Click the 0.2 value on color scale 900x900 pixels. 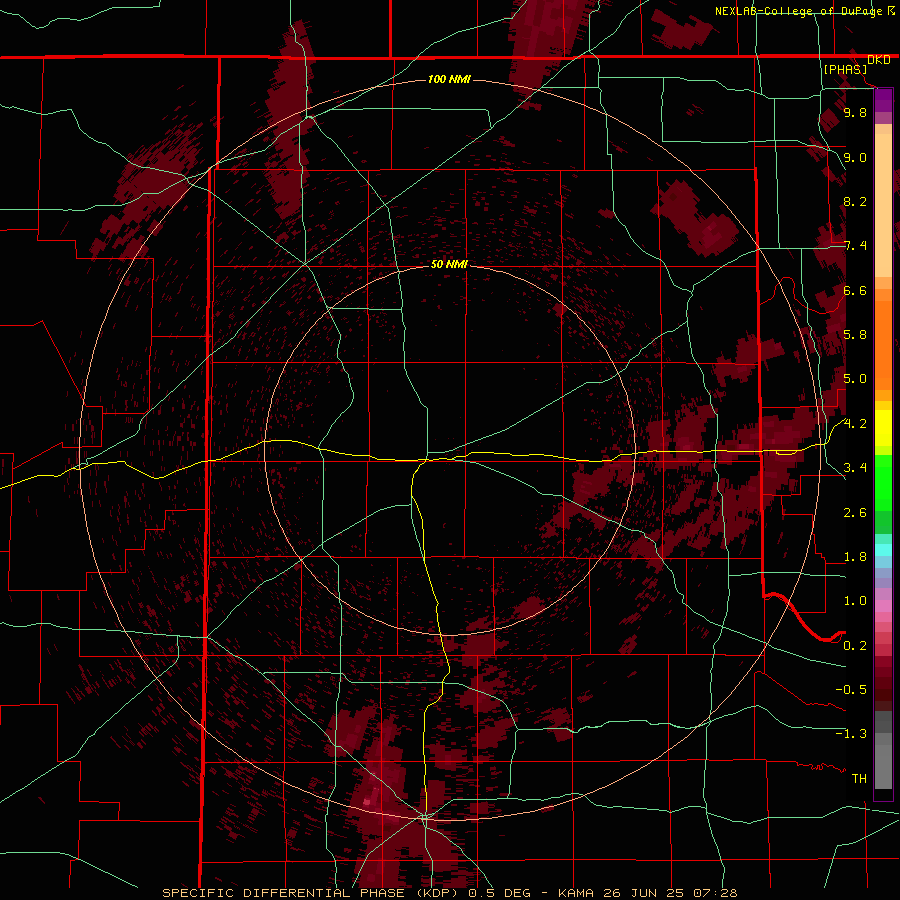pyautogui.click(x=855, y=646)
